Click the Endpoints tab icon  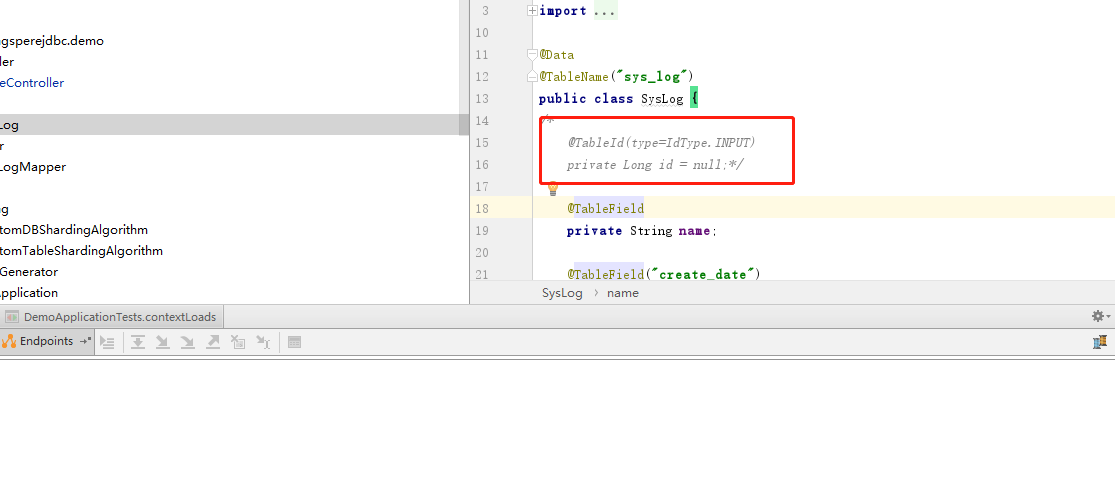9,341
